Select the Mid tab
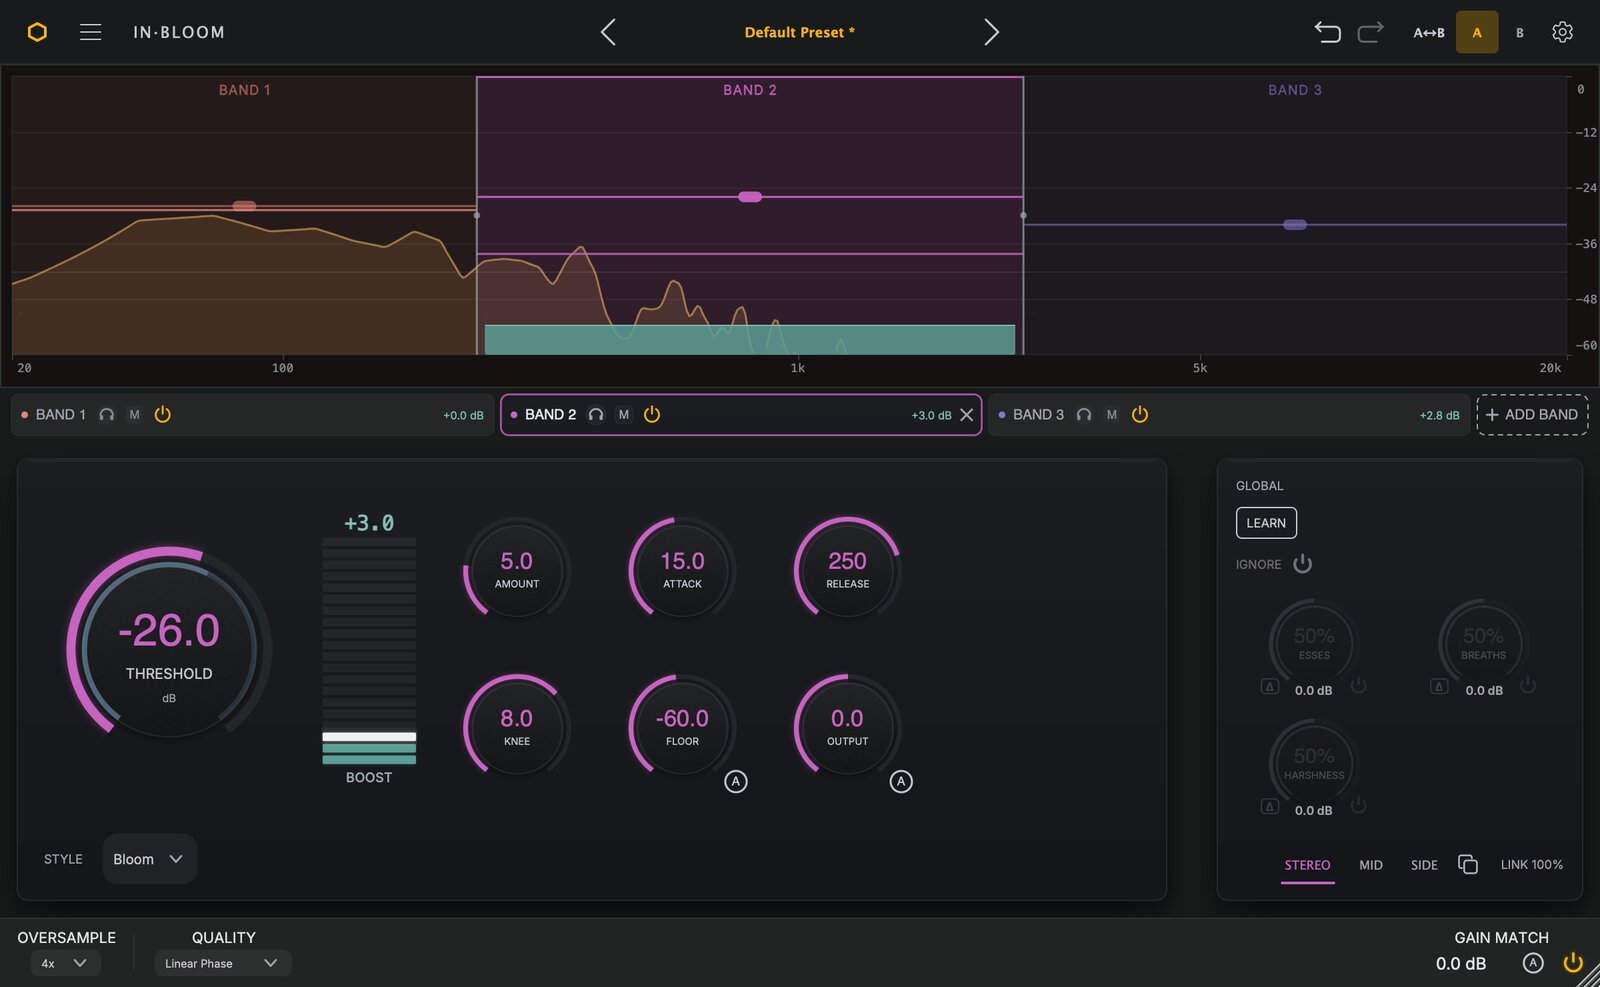The width and height of the screenshot is (1600, 987). coord(1371,865)
